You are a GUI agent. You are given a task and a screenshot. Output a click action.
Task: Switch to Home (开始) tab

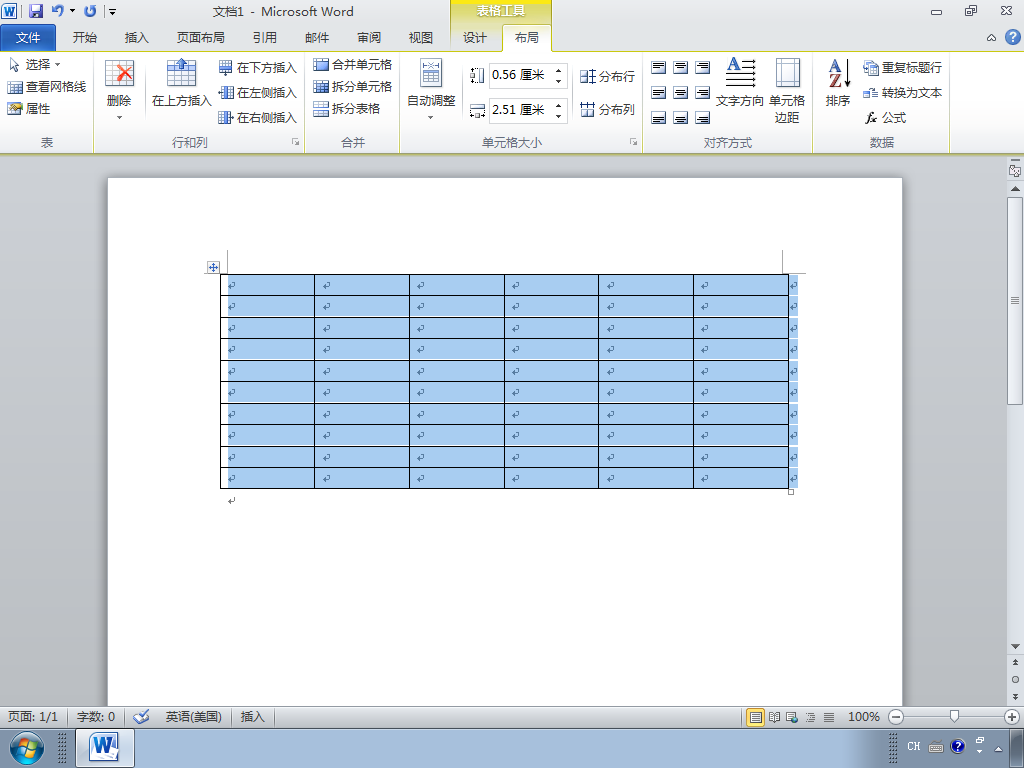click(x=85, y=38)
